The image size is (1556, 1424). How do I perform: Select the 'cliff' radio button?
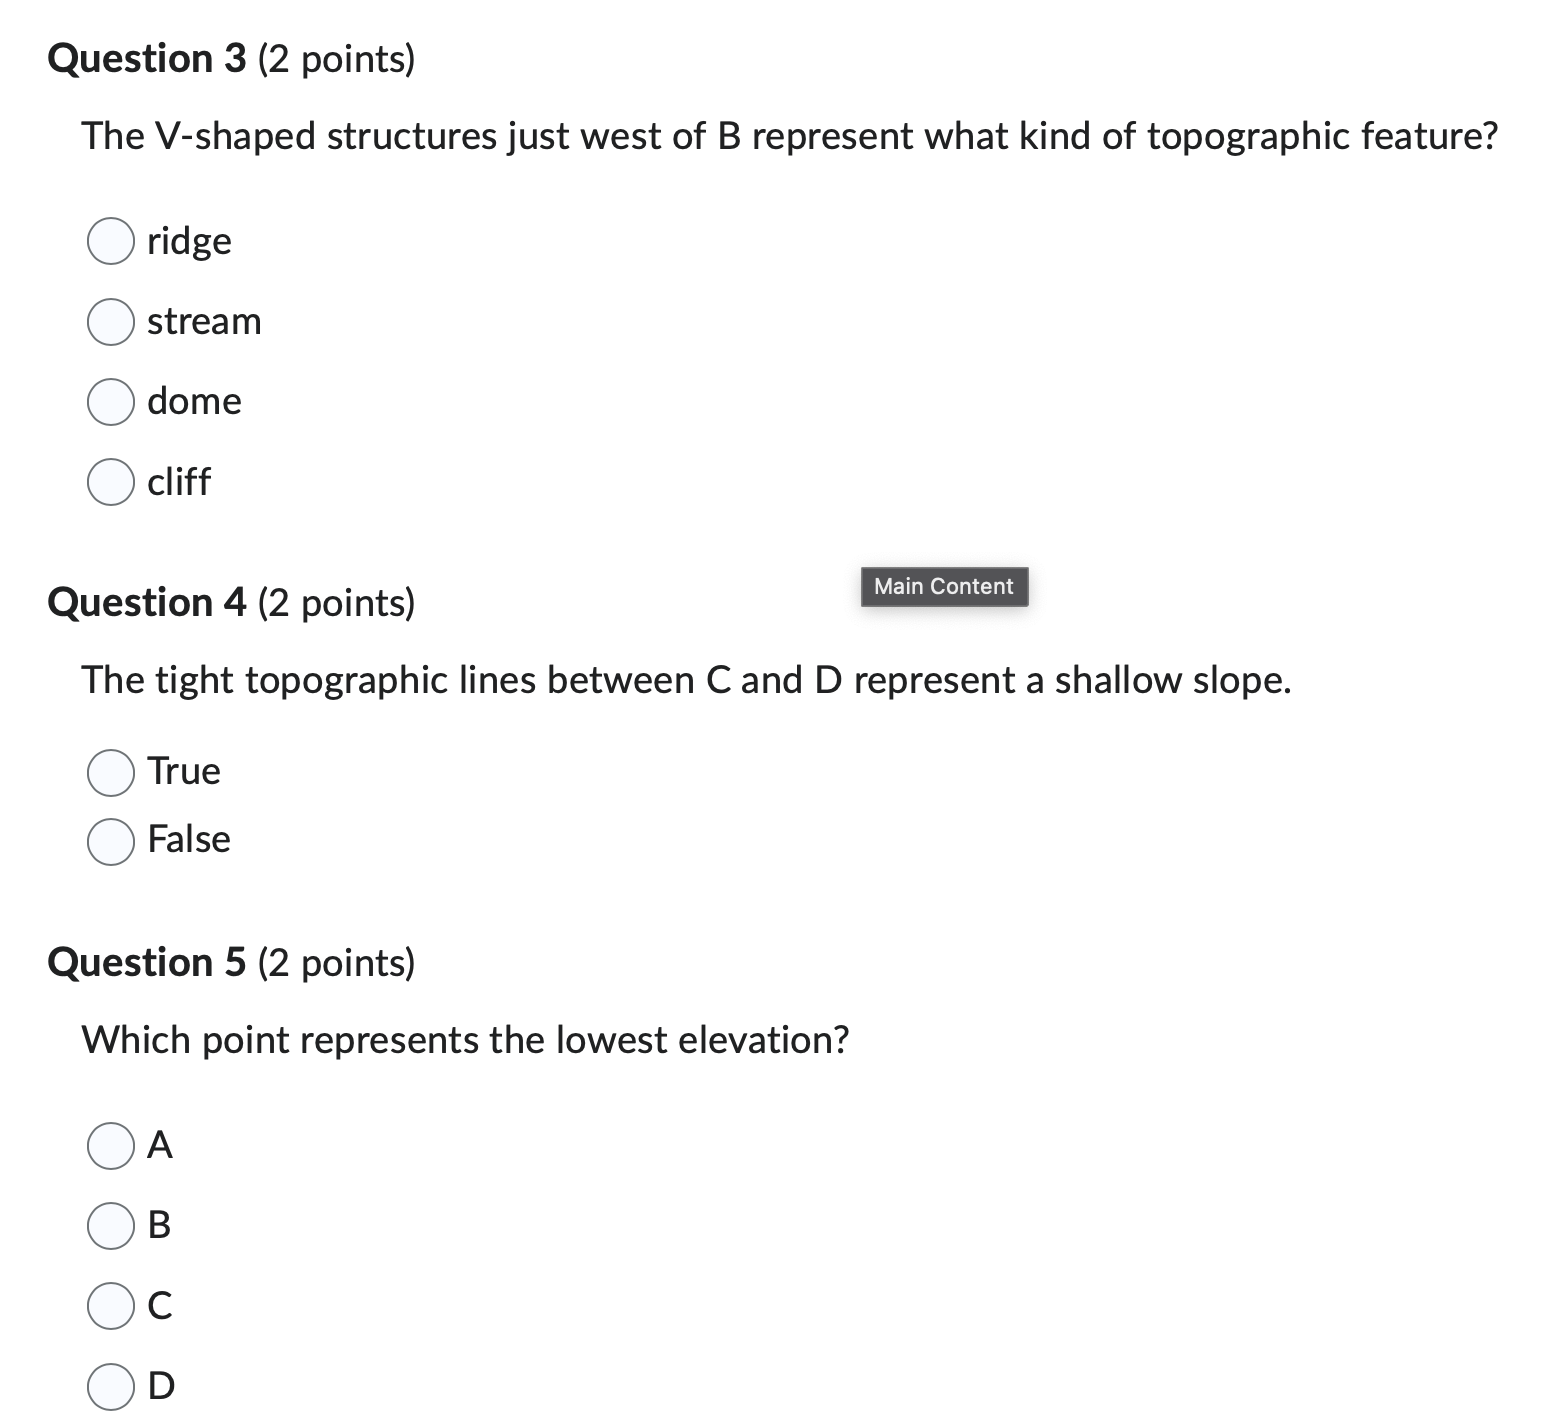(110, 482)
